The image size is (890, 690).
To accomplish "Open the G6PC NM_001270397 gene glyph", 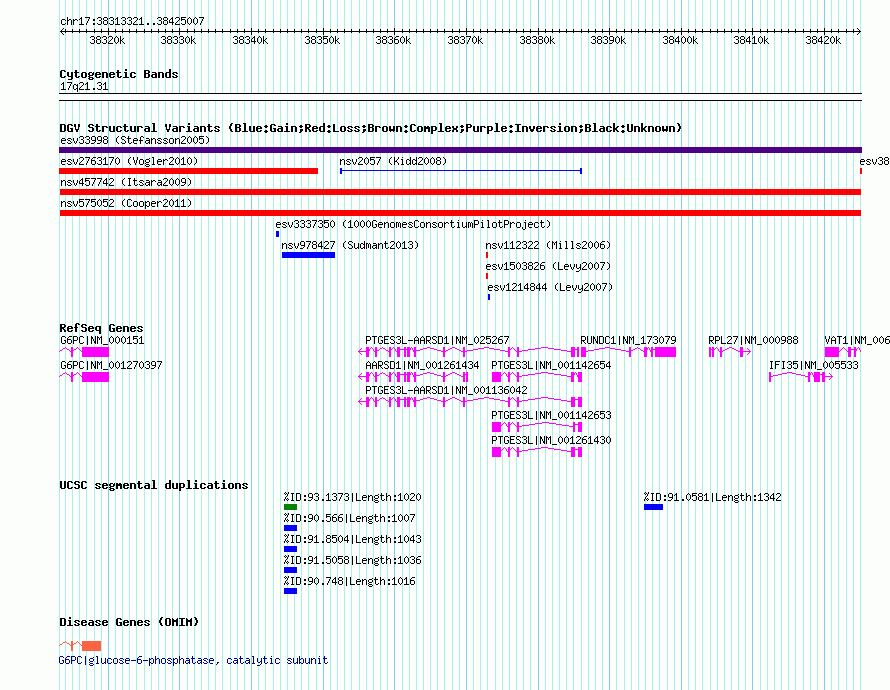I will tap(84, 377).
